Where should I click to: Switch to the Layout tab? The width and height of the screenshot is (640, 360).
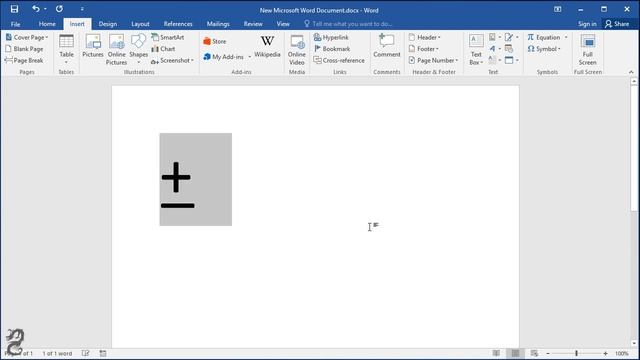[140, 24]
